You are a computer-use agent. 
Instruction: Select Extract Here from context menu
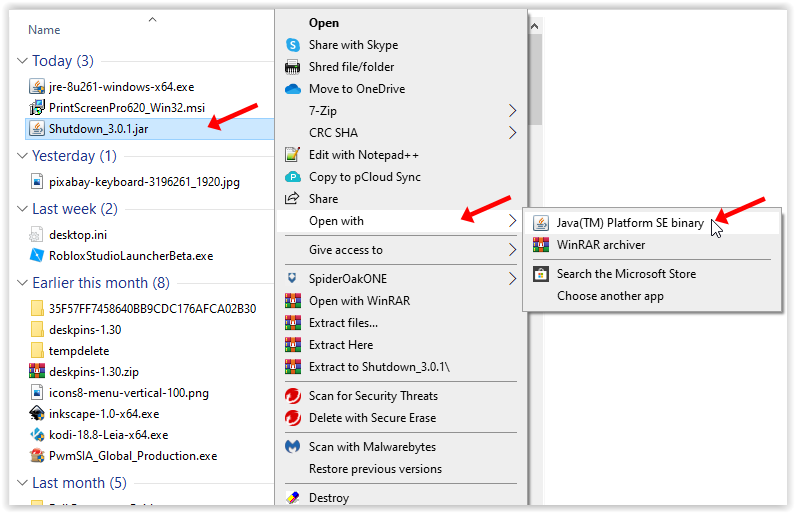[343, 345]
